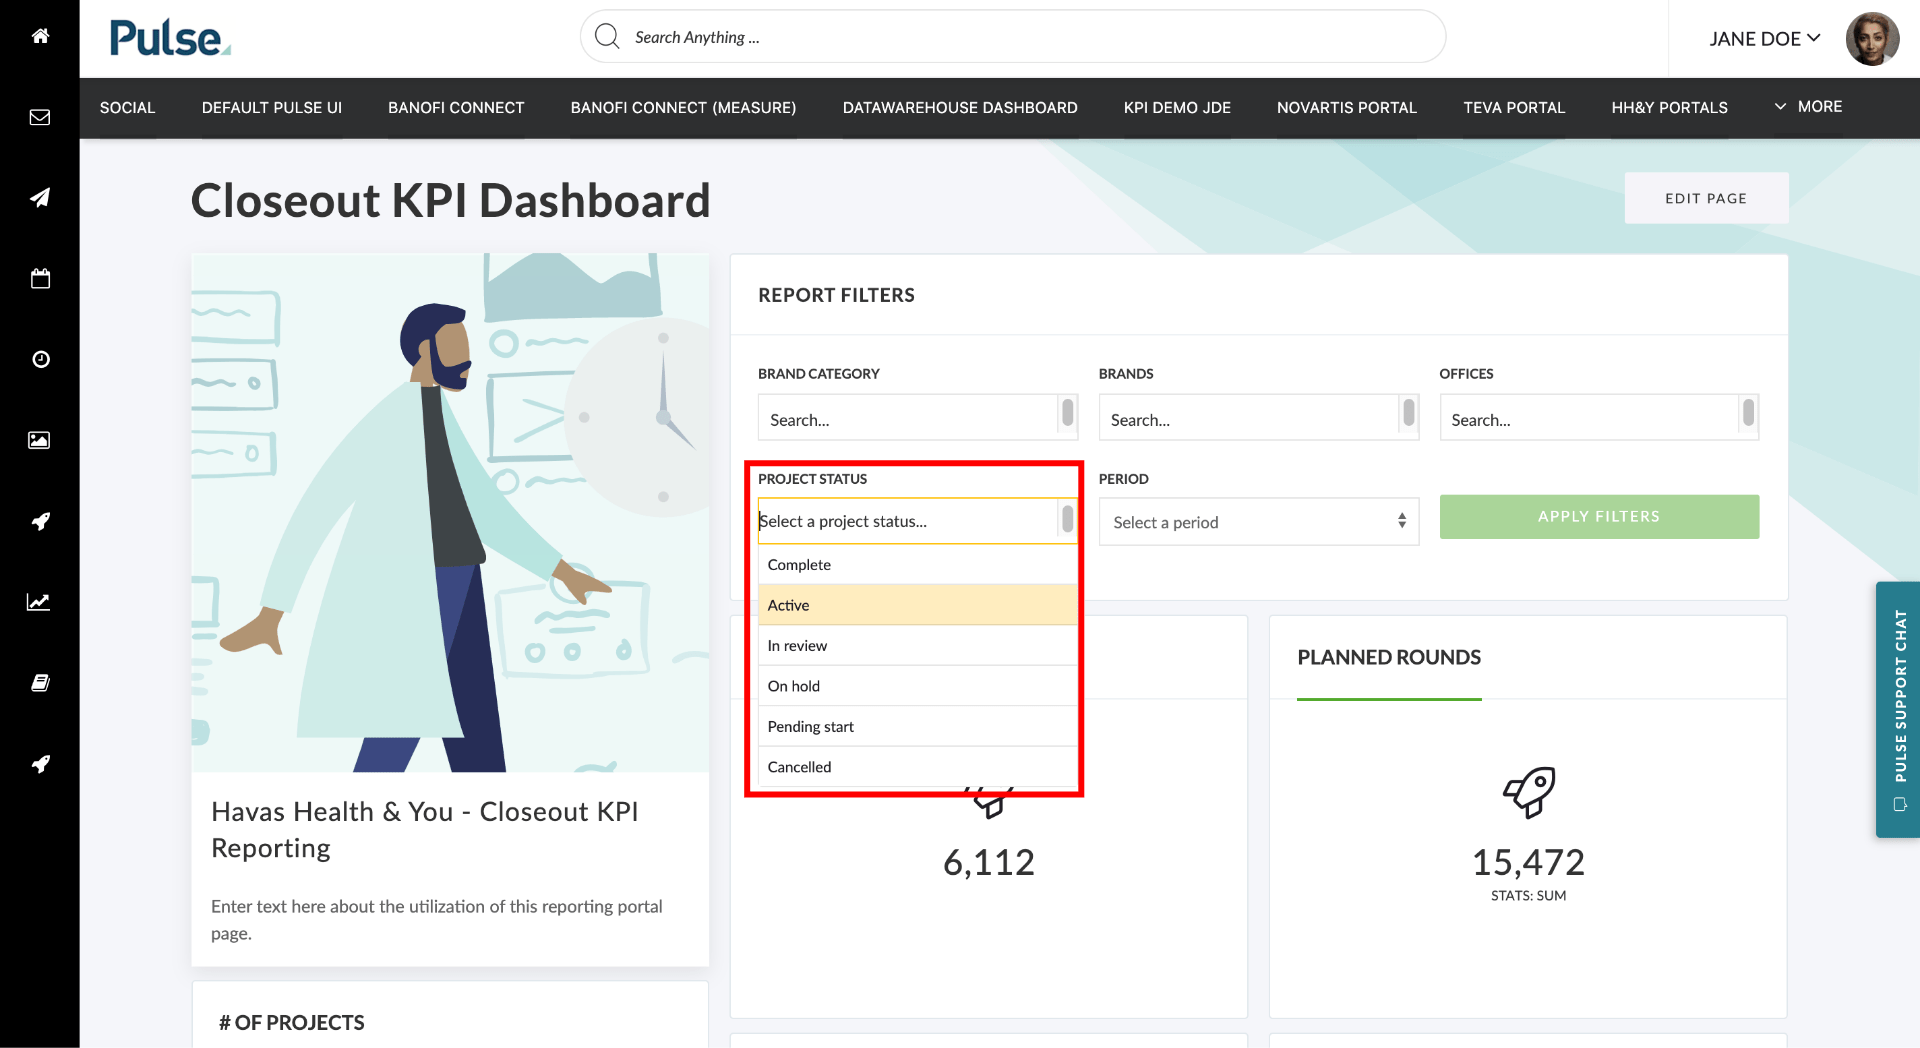This screenshot has height=1048, width=1920.
Task: Open the mail envelope sidebar icon
Action: [x=40, y=117]
